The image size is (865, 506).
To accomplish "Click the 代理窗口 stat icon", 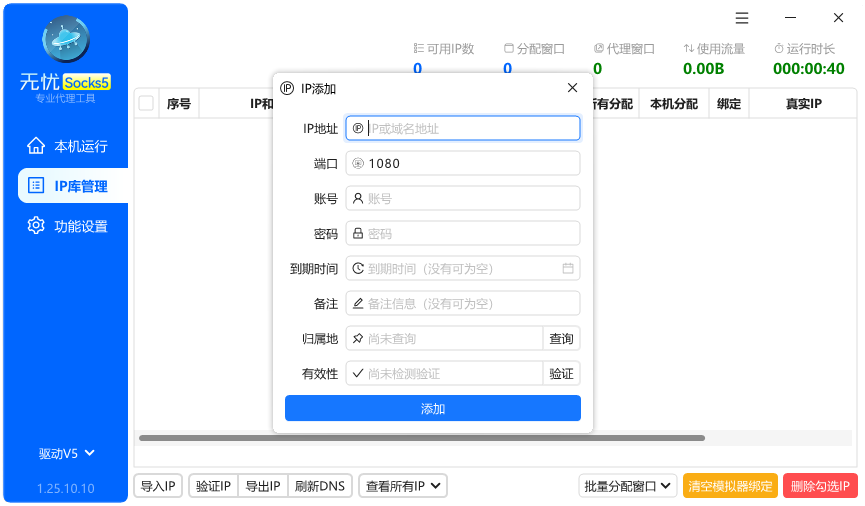I will (x=599, y=48).
